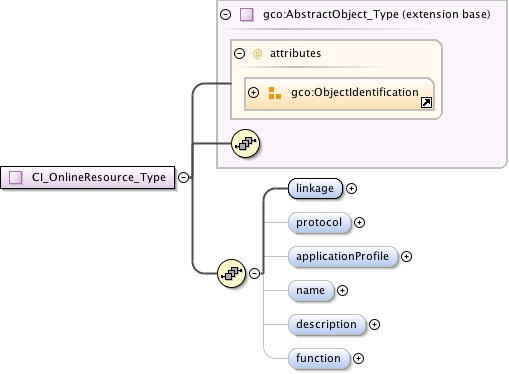509x374 pixels.
Task: Select the CI_OnlineResource_Type box
Action: (88, 177)
